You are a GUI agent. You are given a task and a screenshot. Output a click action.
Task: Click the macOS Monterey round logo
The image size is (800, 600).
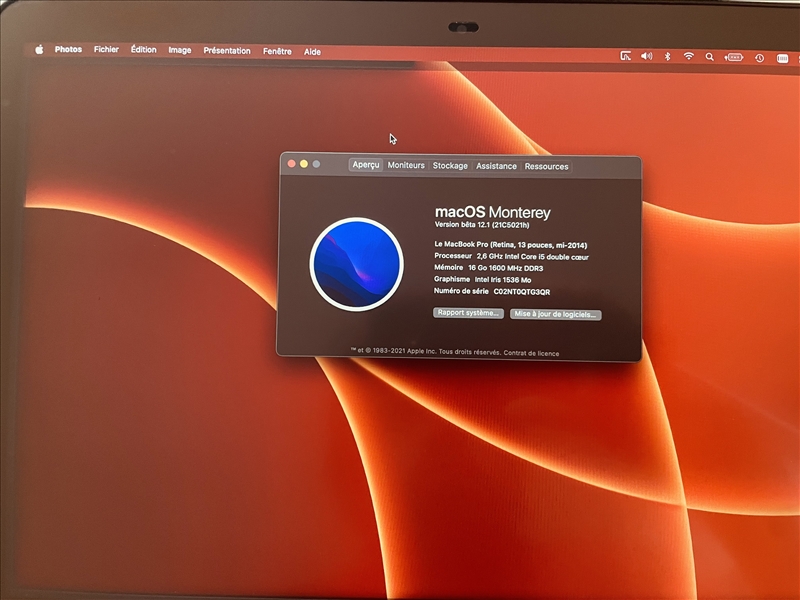pyautogui.click(x=357, y=264)
